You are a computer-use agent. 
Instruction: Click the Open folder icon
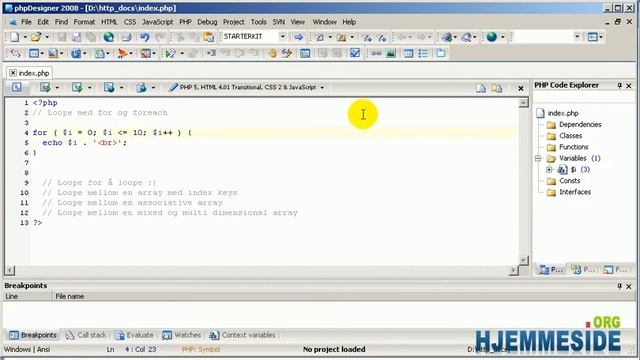[x=36, y=37]
